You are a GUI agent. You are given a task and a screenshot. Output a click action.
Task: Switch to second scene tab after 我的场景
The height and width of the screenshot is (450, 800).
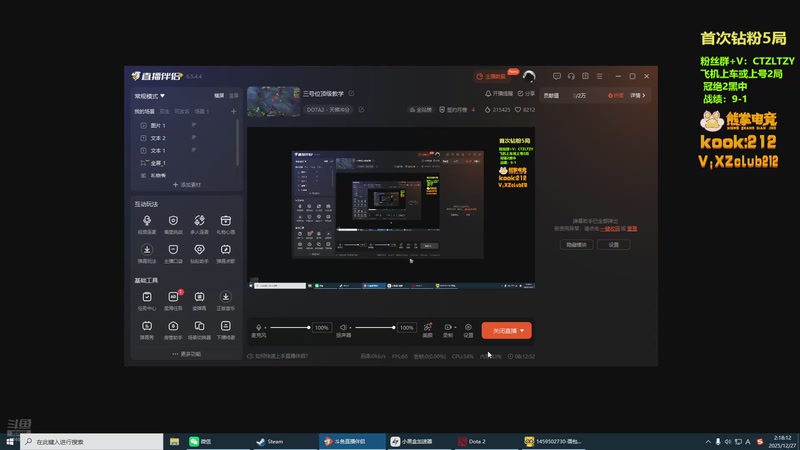point(164,112)
